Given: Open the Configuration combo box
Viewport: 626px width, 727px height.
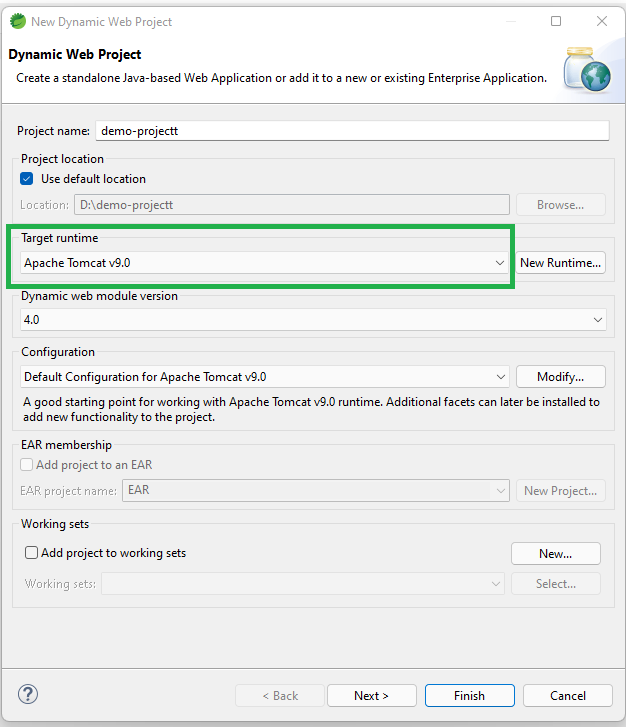Looking at the screenshot, I should point(265,377).
